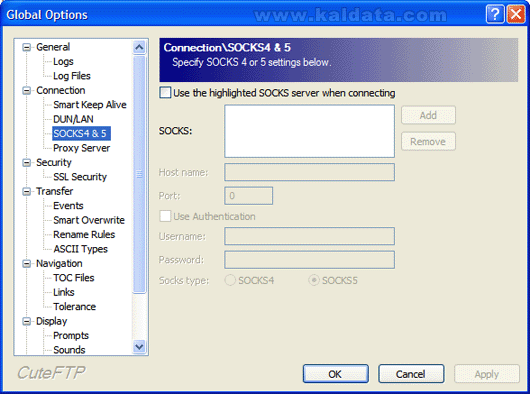
Task: Collapse the Connection tree node
Action: pyautogui.click(x=26, y=91)
